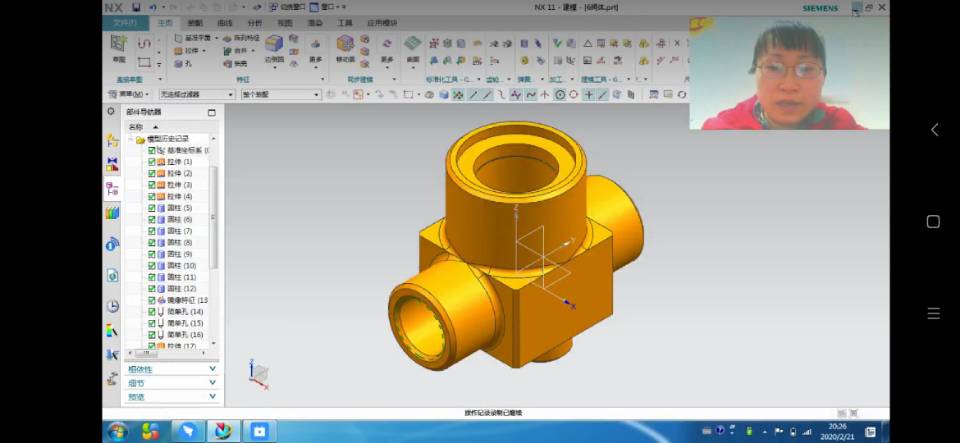Click the Sketch (草图) tool icon
960x443 pixels.
119,46
